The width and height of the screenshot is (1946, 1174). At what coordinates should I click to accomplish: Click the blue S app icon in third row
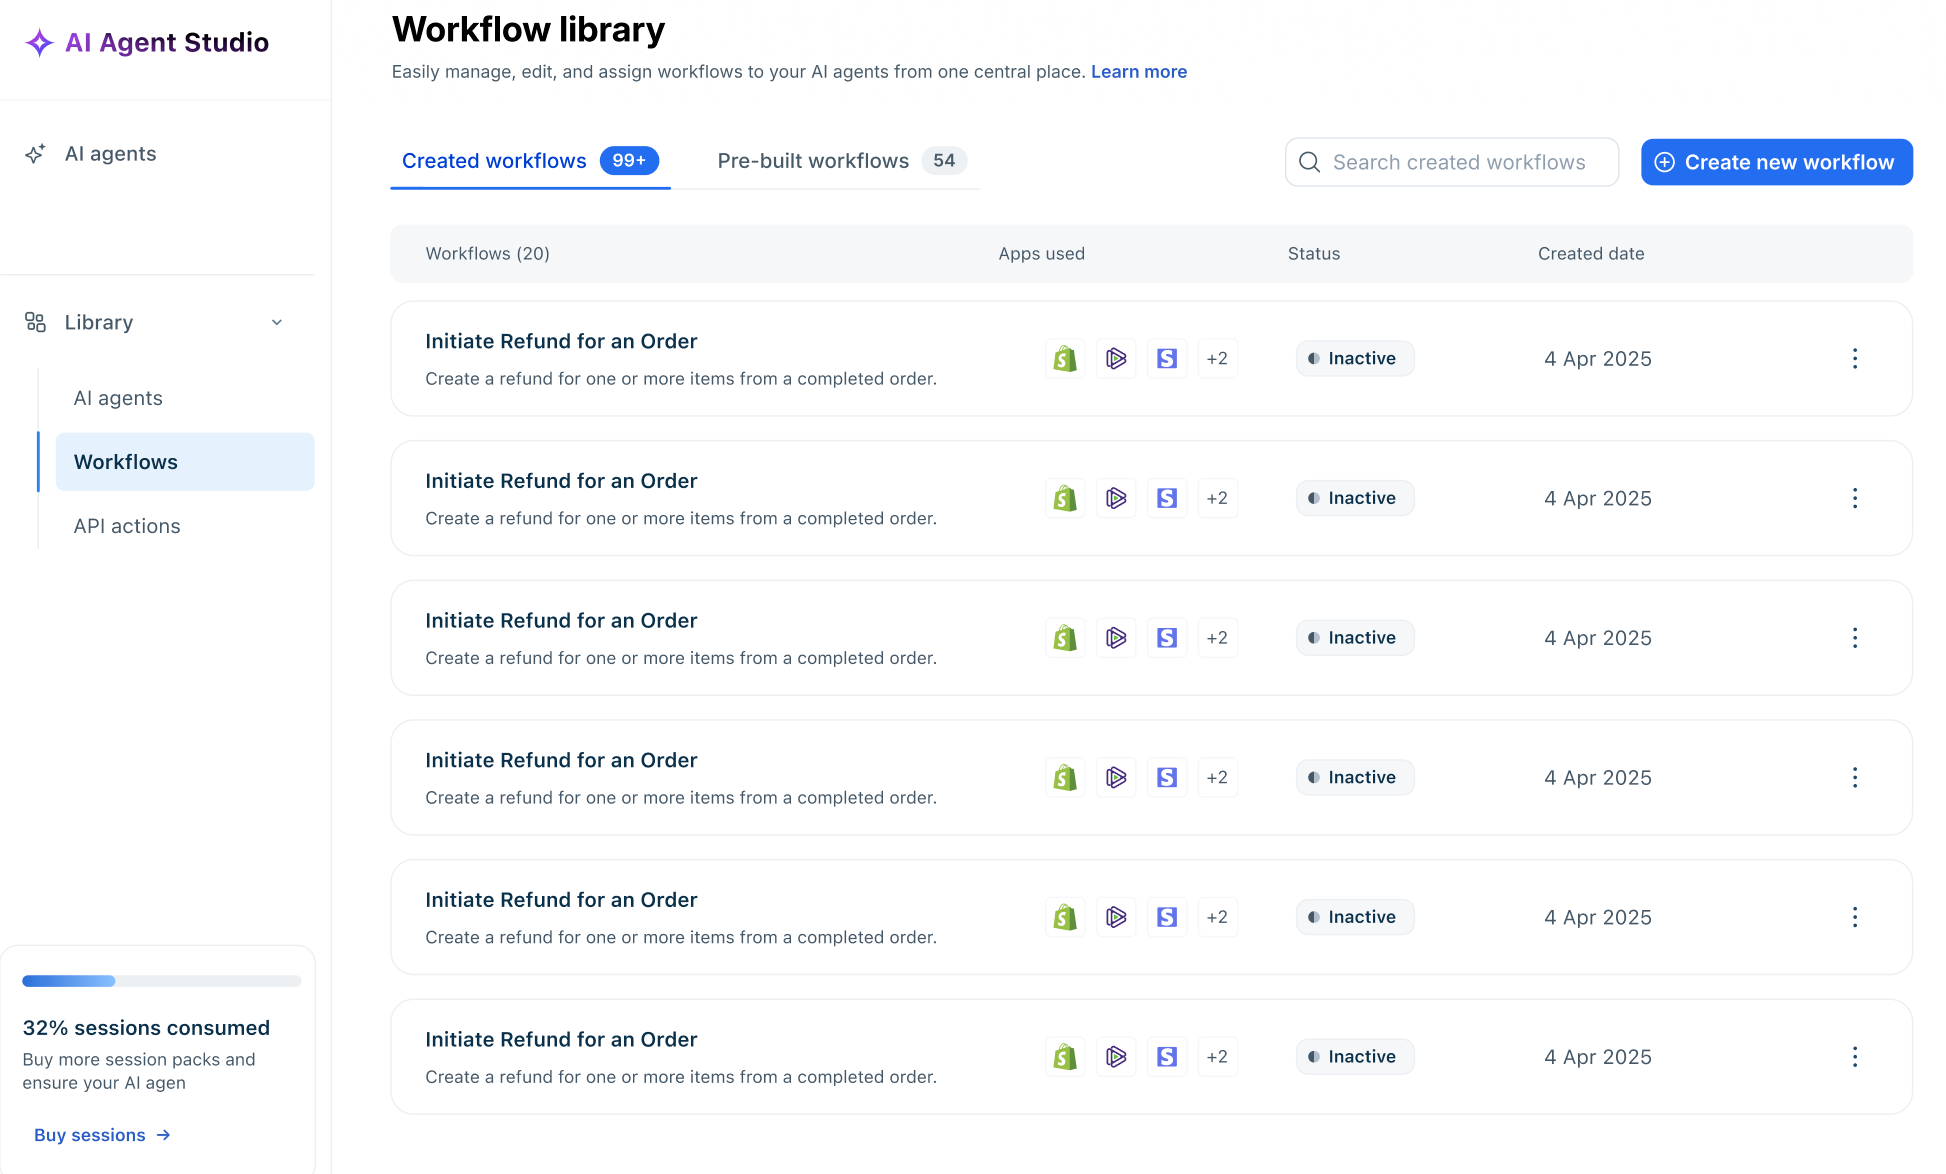tap(1167, 638)
